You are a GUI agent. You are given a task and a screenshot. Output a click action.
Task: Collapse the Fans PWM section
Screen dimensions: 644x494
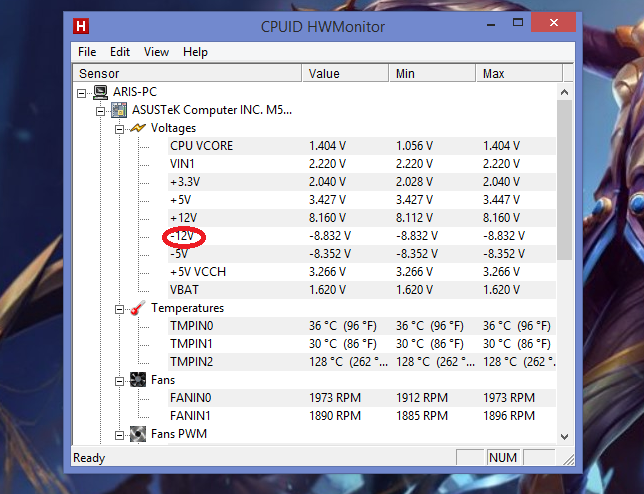[x=120, y=436]
